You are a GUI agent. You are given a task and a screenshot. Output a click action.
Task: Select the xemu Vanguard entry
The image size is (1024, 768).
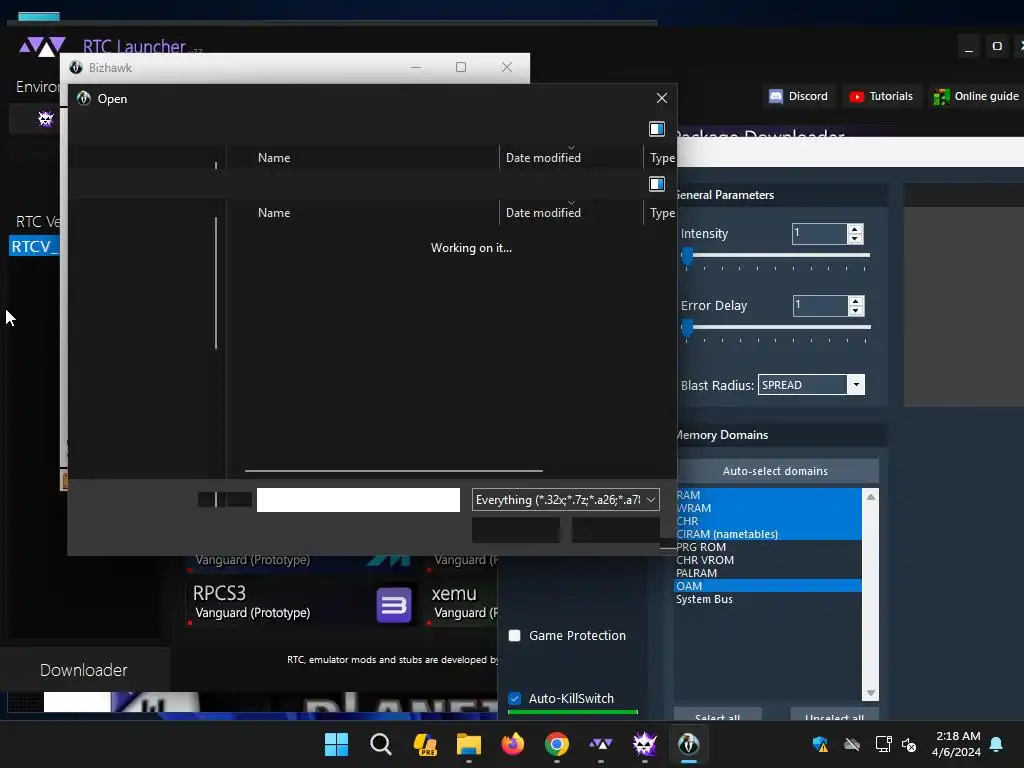[x=462, y=603]
